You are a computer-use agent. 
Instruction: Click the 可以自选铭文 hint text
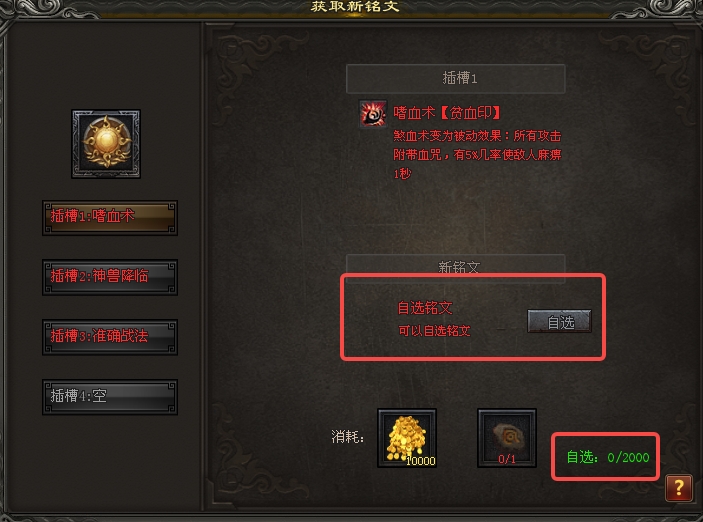tap(434, 331)
